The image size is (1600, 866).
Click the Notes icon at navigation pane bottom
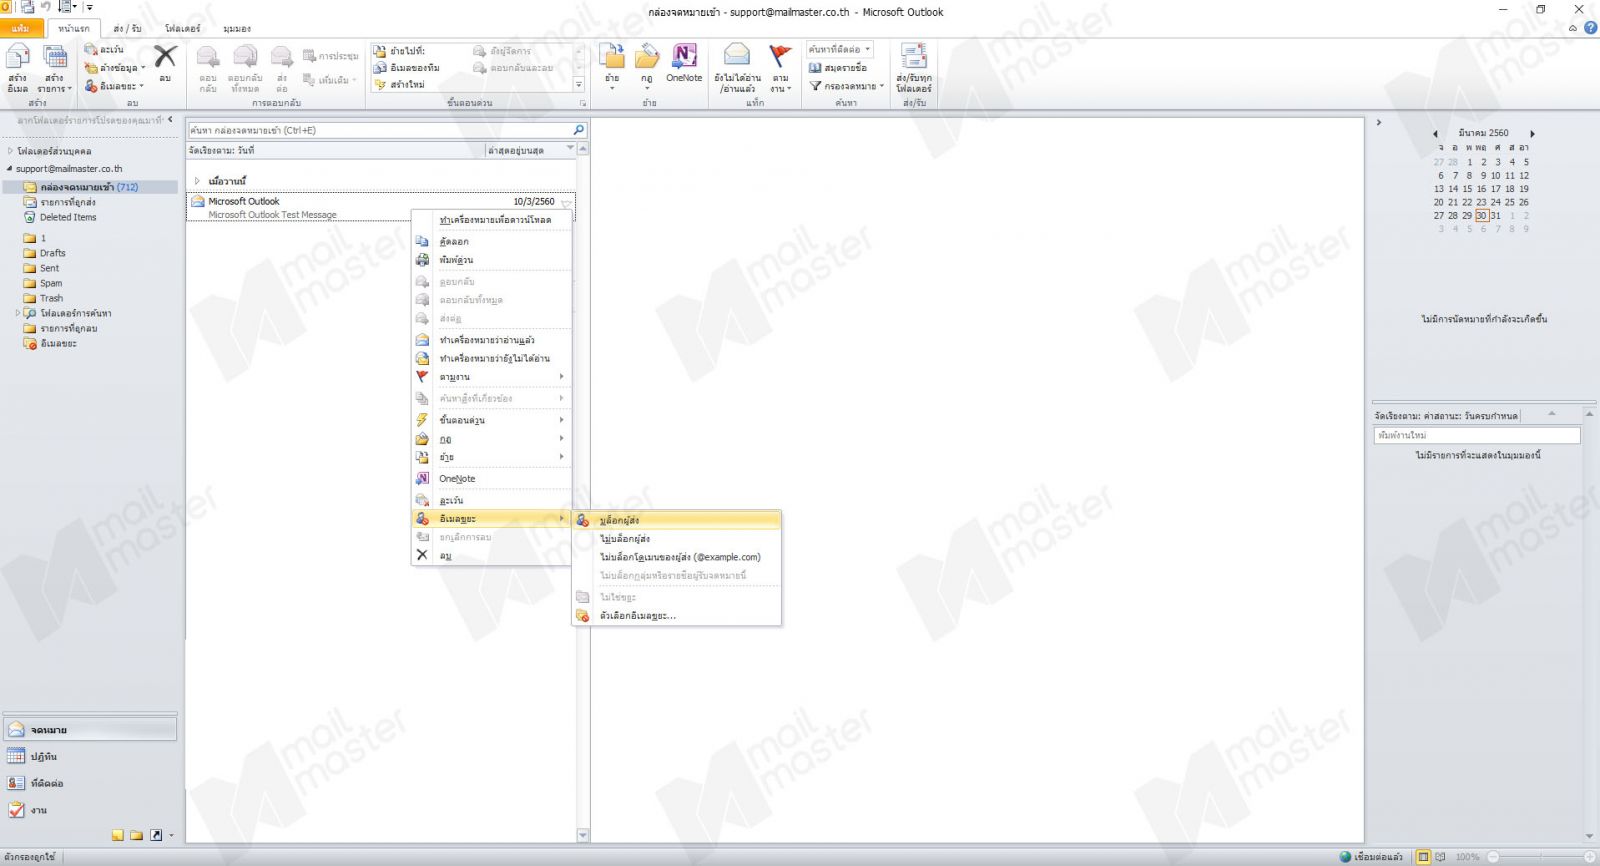pos(118,835)
